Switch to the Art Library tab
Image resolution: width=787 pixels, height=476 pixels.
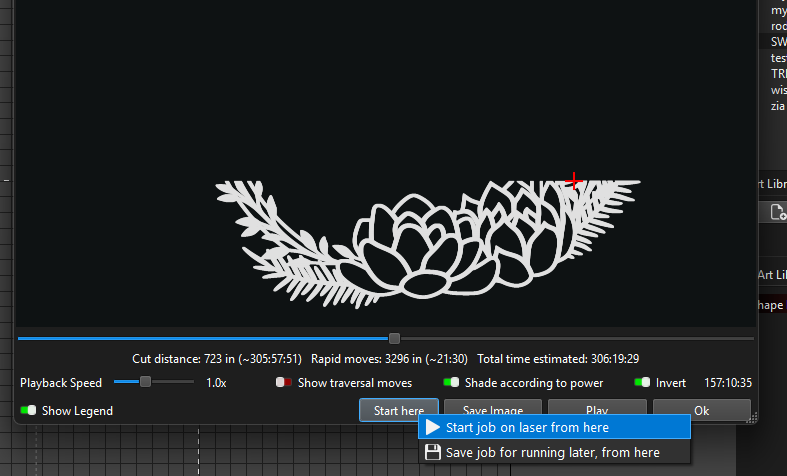coord(771,274)
